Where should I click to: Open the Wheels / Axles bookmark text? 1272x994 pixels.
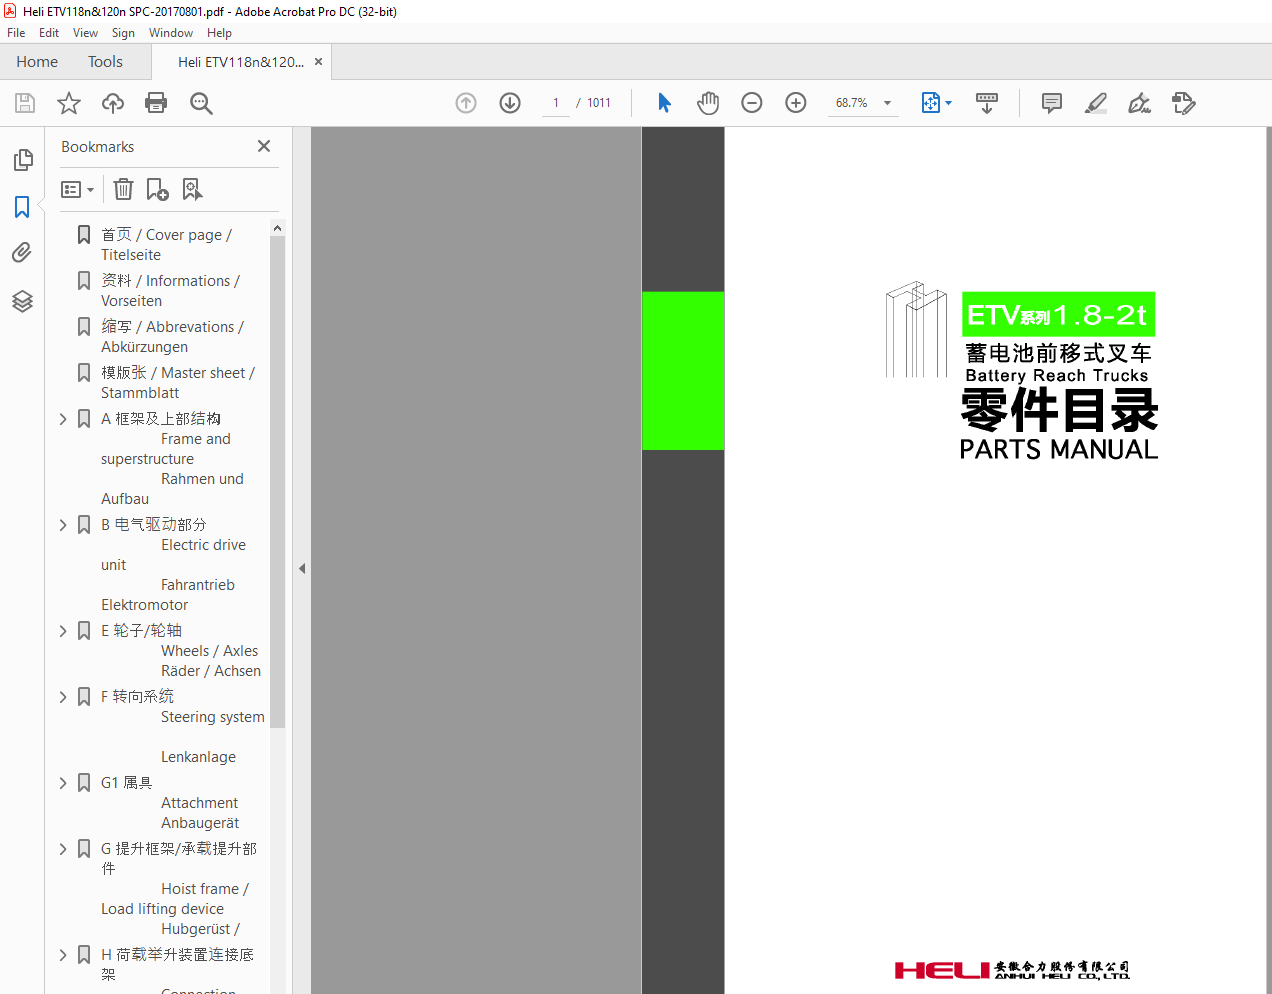tap(210, 651)
